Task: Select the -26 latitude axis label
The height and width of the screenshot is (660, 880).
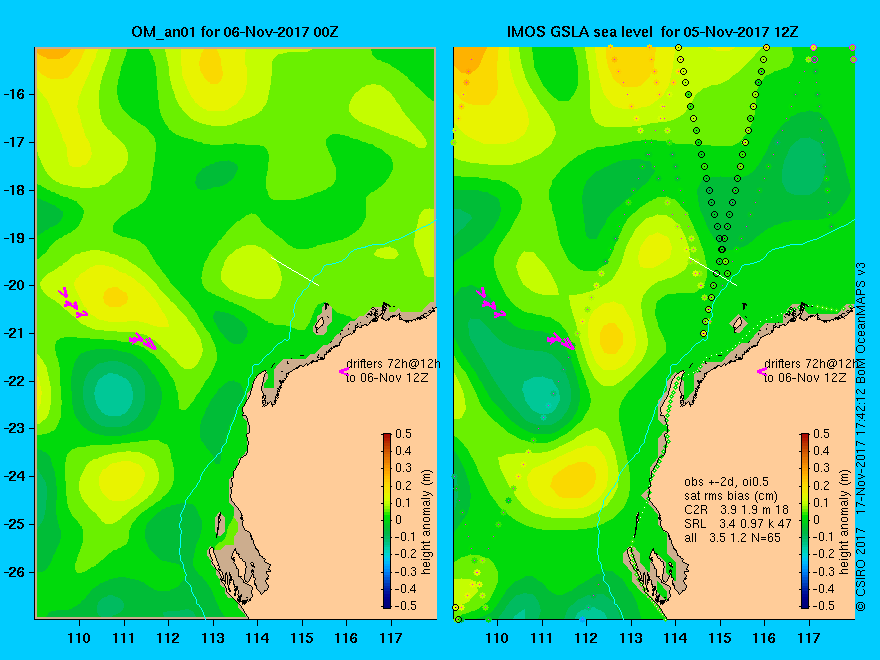Action: click(16, 572)
